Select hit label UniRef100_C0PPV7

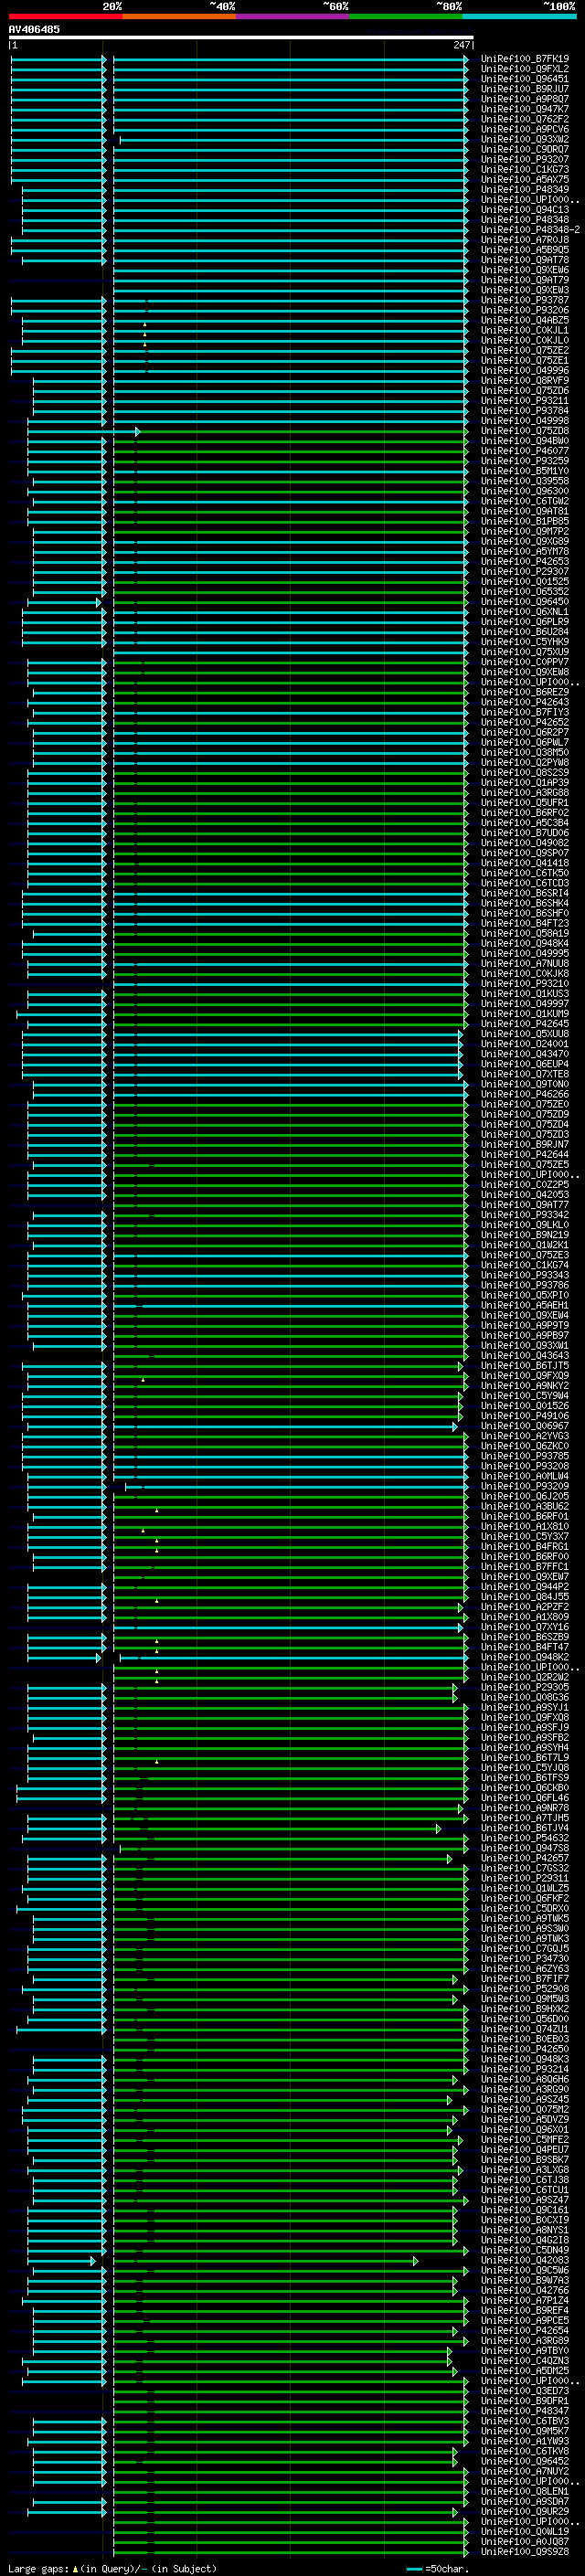tap(525, 662)
